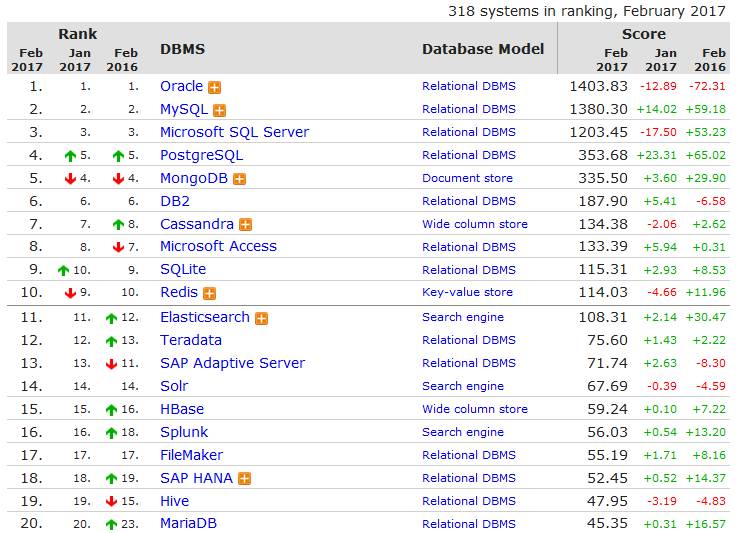
Task: Click the Database Model column header
Action: point(483,49)
